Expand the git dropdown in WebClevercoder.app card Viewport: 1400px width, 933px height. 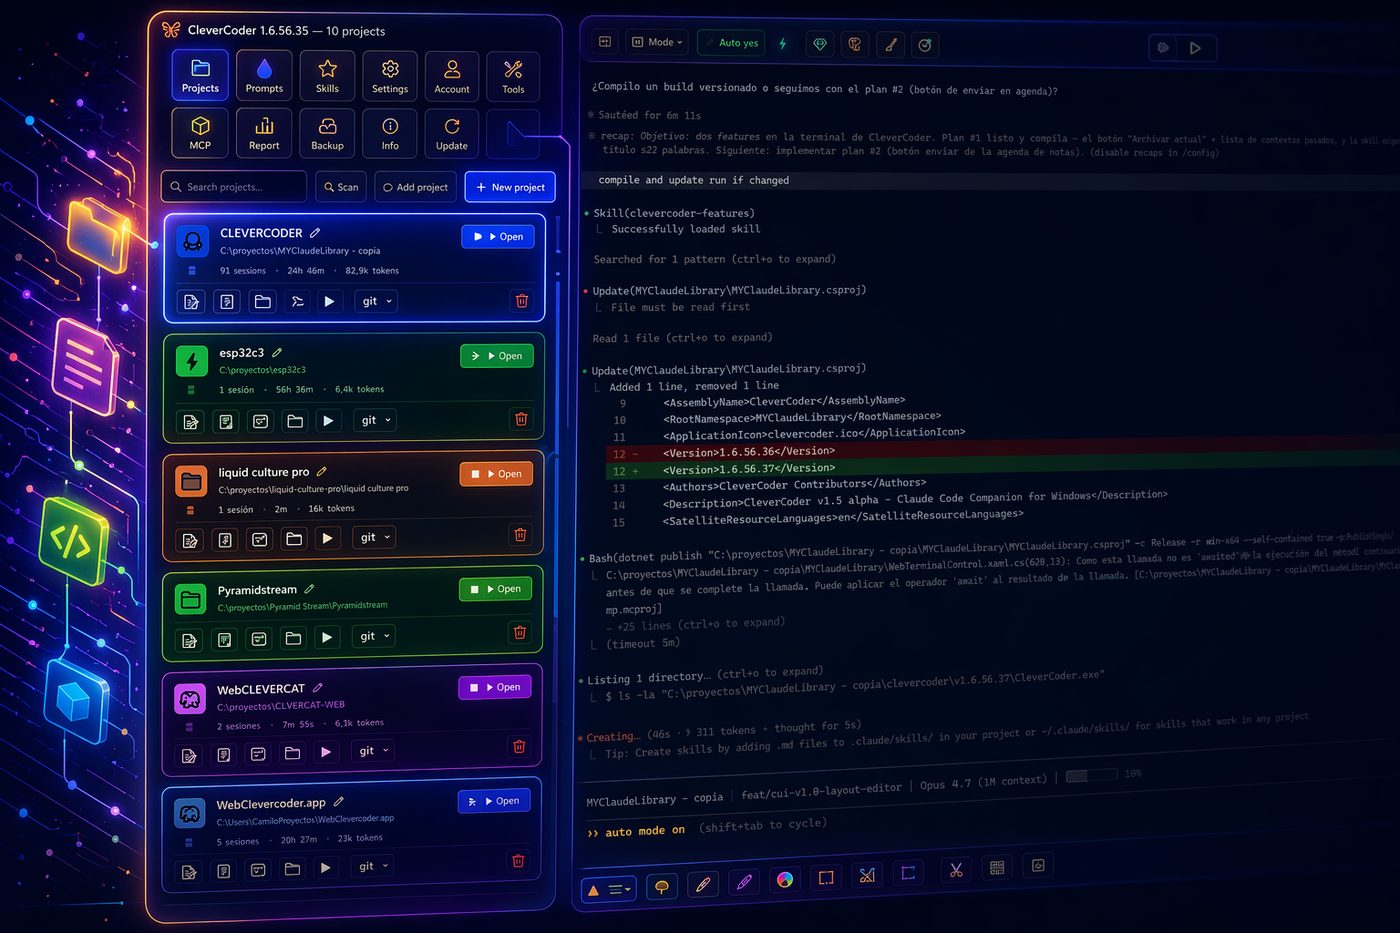(x=374, y=866)
